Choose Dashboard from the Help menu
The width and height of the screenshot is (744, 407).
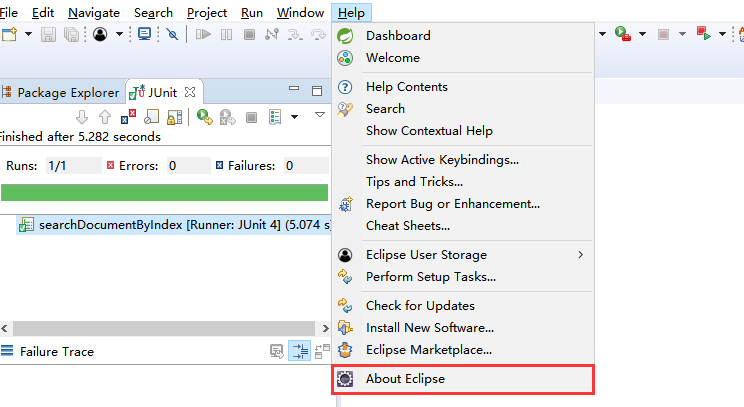(x=463, y=36)
